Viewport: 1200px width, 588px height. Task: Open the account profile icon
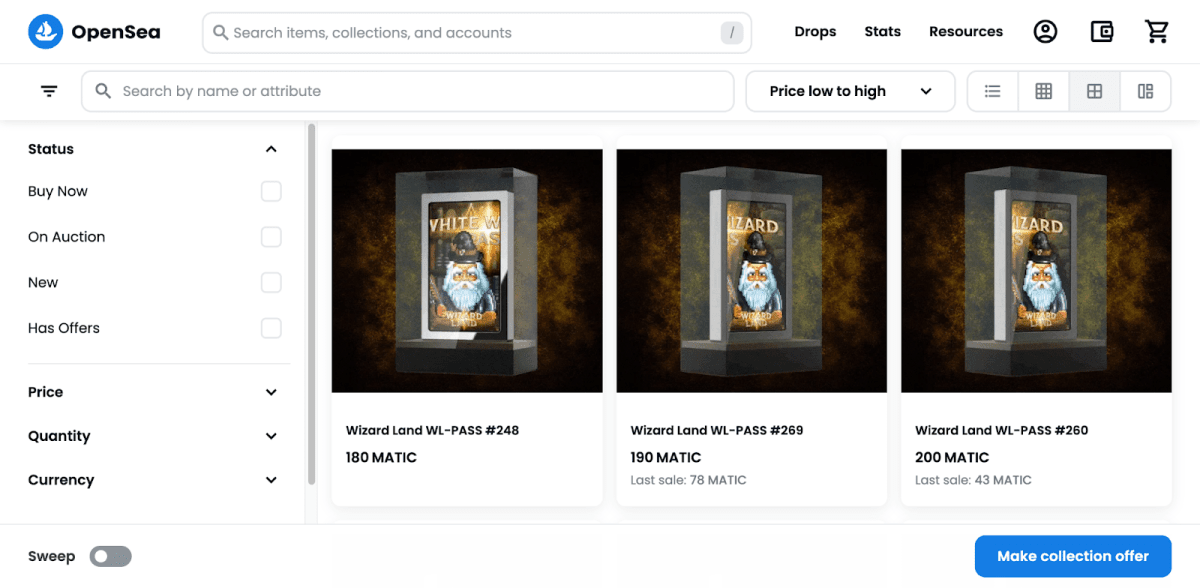pos(1045,32)
